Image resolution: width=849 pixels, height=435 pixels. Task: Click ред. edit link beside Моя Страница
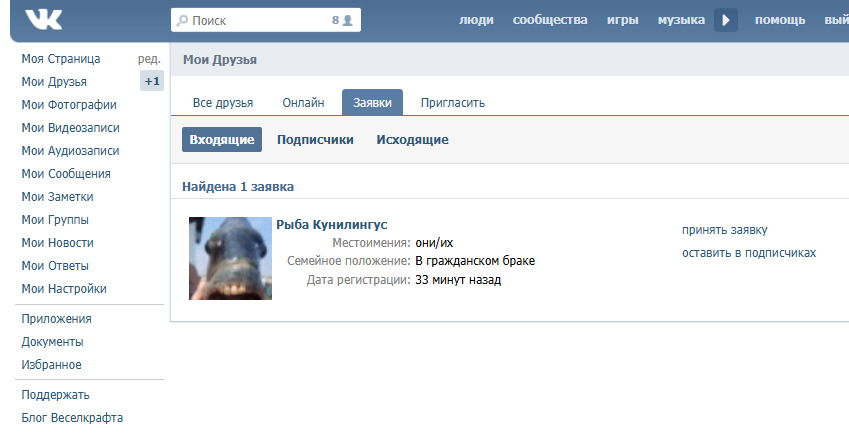pyautogui.click(x=149, y=59)
